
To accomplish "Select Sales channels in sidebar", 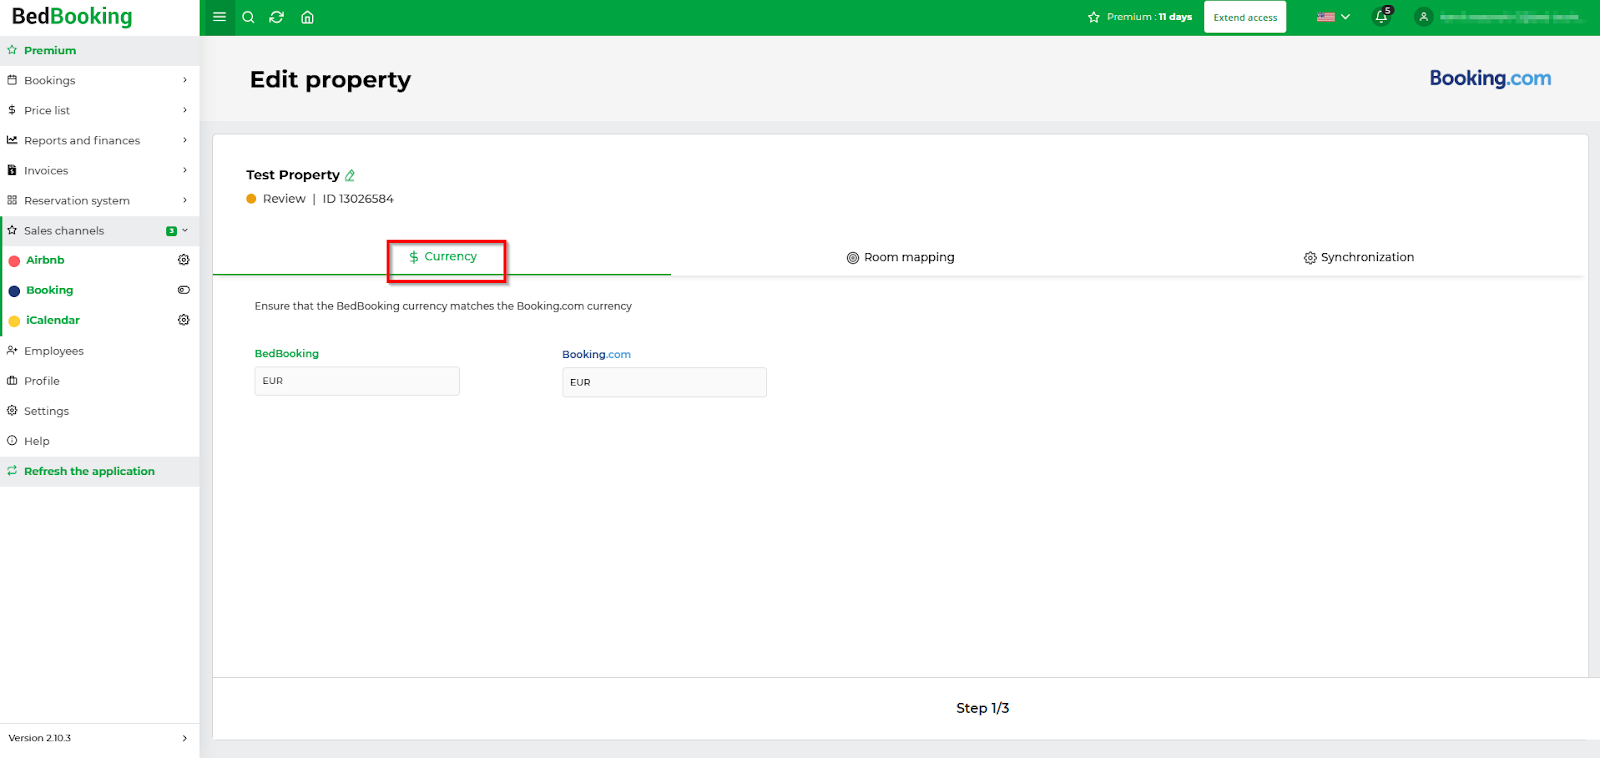I will point(100,230).
